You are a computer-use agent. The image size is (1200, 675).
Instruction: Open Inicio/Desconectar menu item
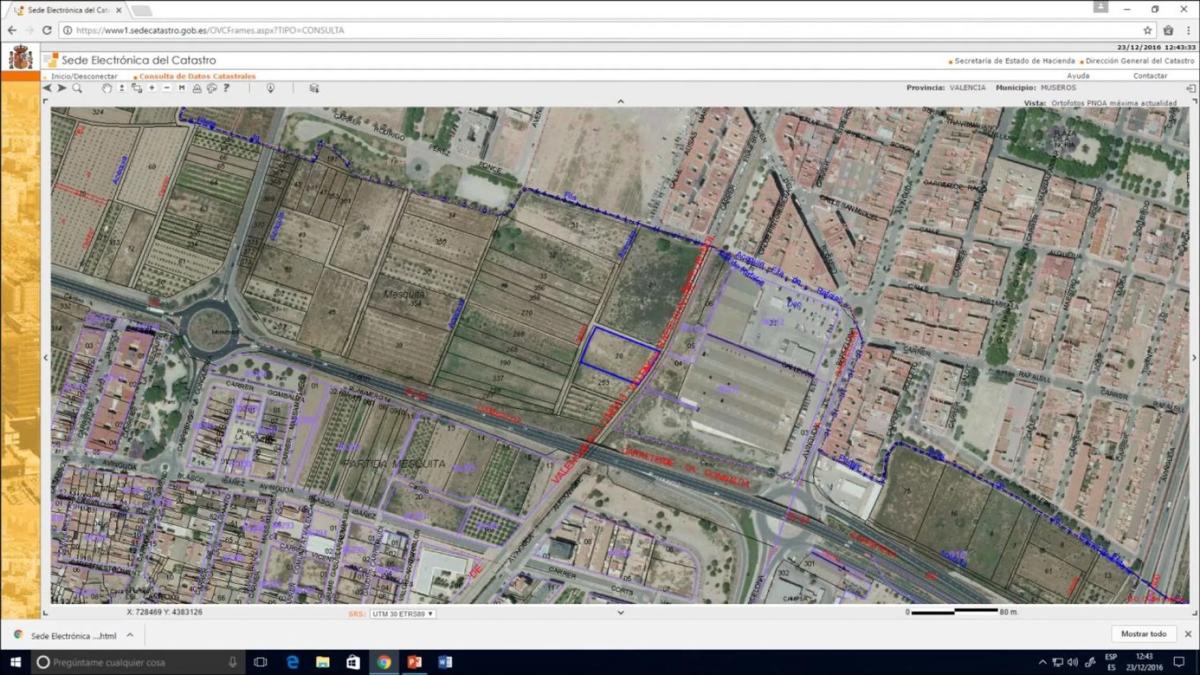pyautogui.click(x=84, y=76)
